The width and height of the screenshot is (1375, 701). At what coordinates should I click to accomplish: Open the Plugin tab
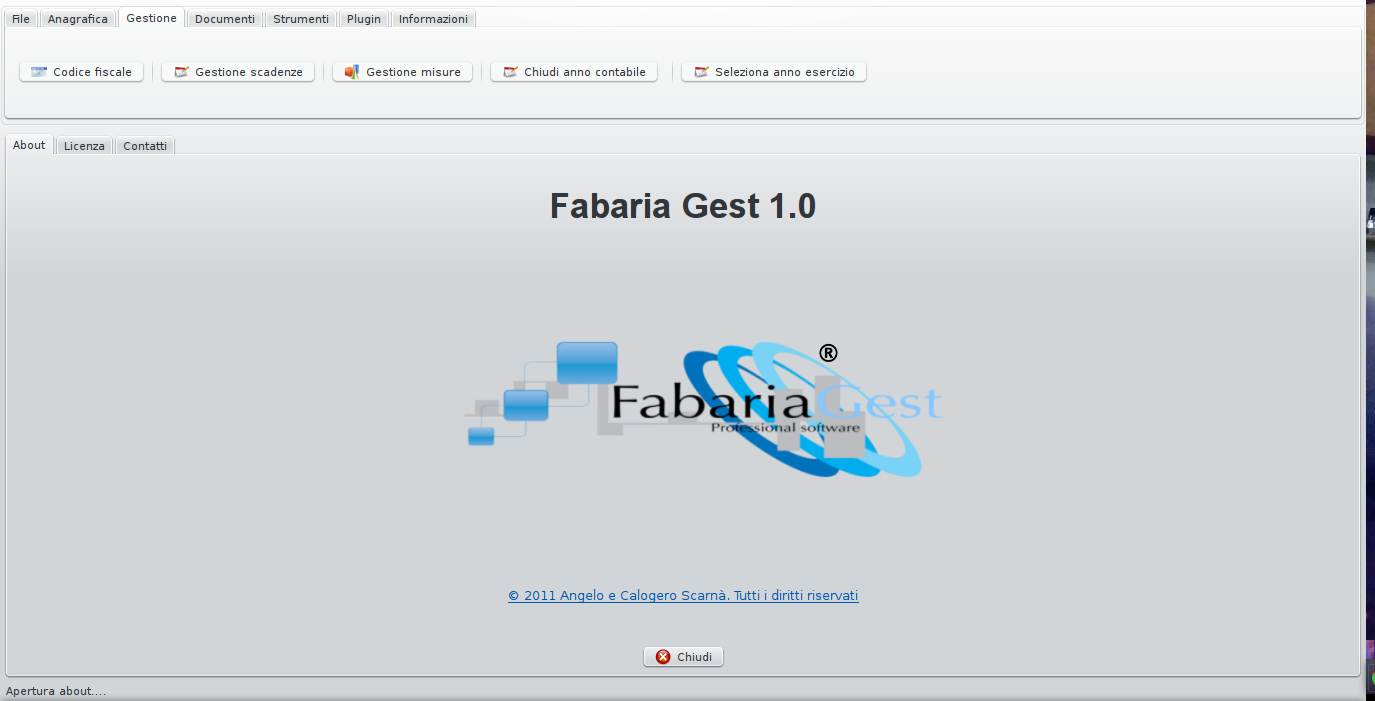364,19
